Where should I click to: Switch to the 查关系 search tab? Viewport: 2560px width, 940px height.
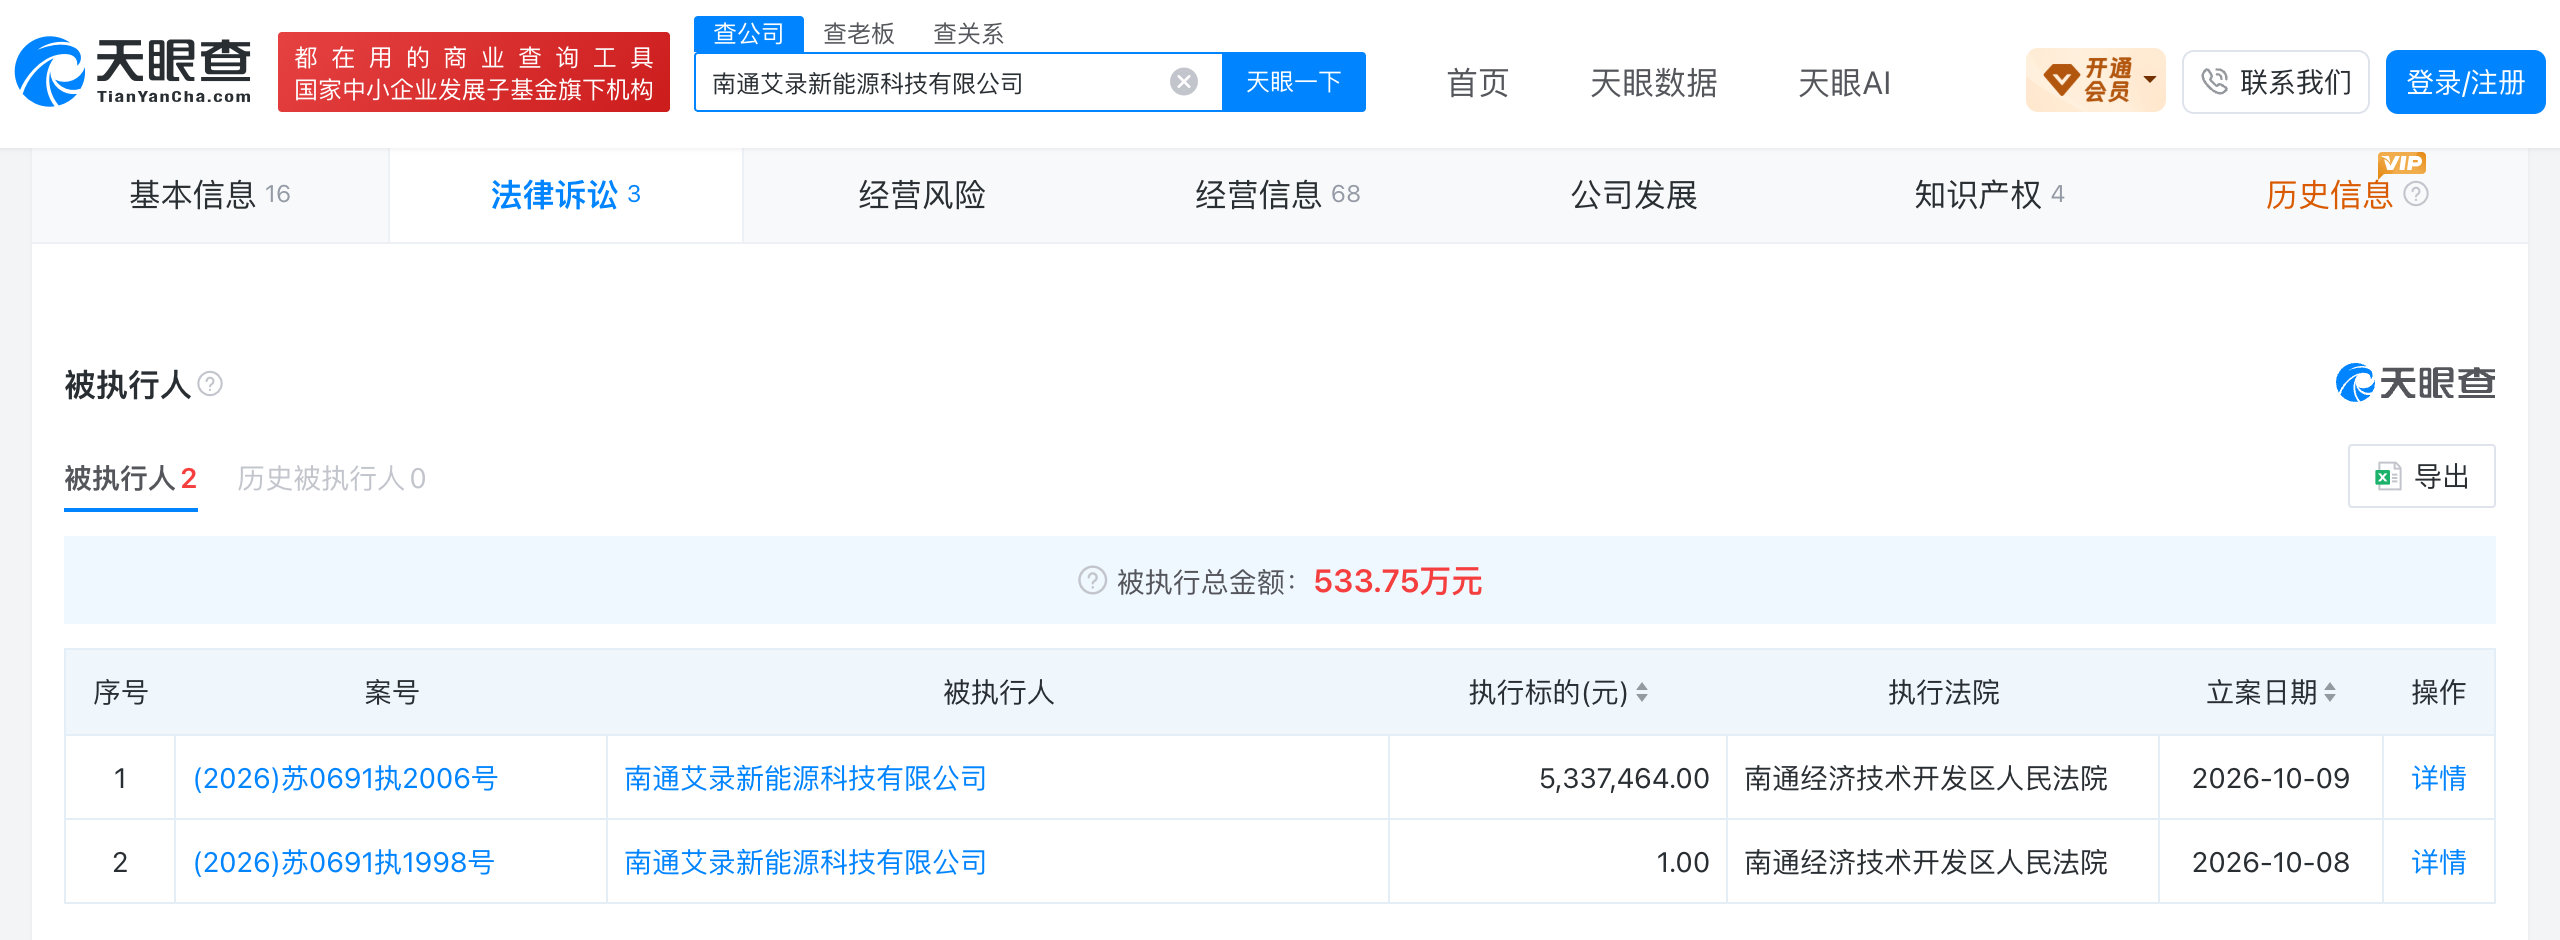pos(968,34)
